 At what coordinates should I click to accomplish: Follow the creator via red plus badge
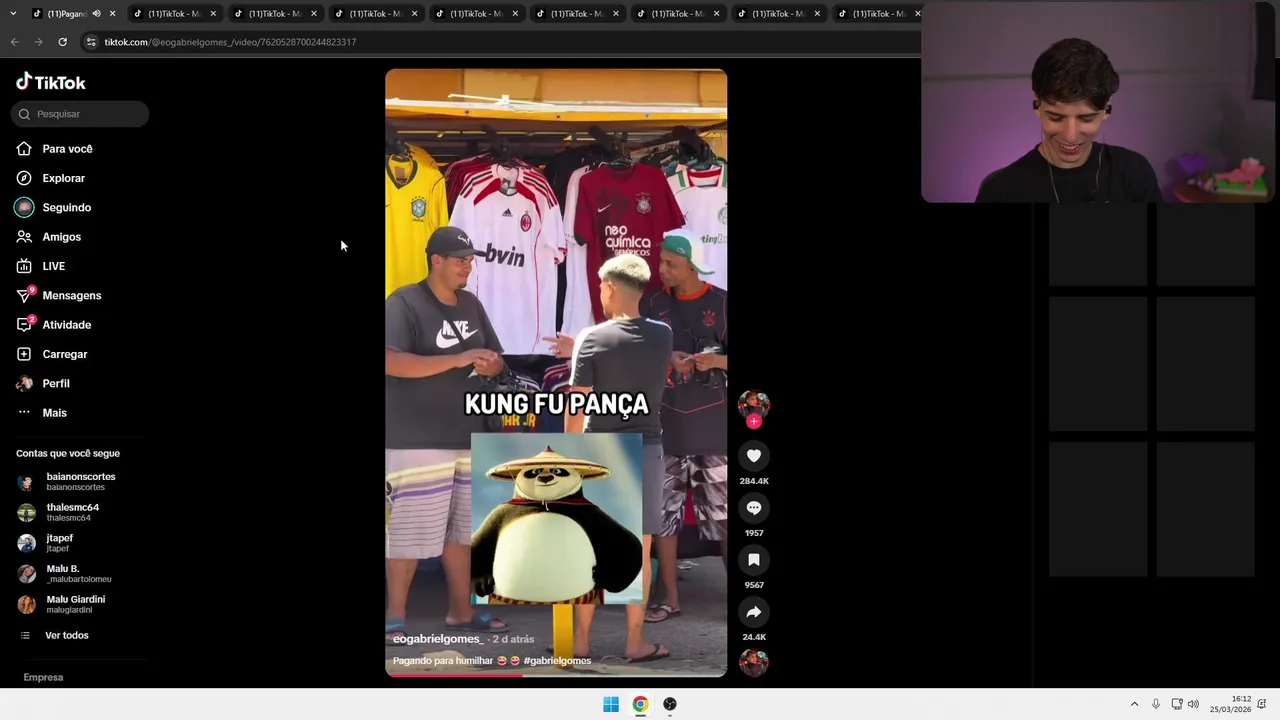click(754, 421)
